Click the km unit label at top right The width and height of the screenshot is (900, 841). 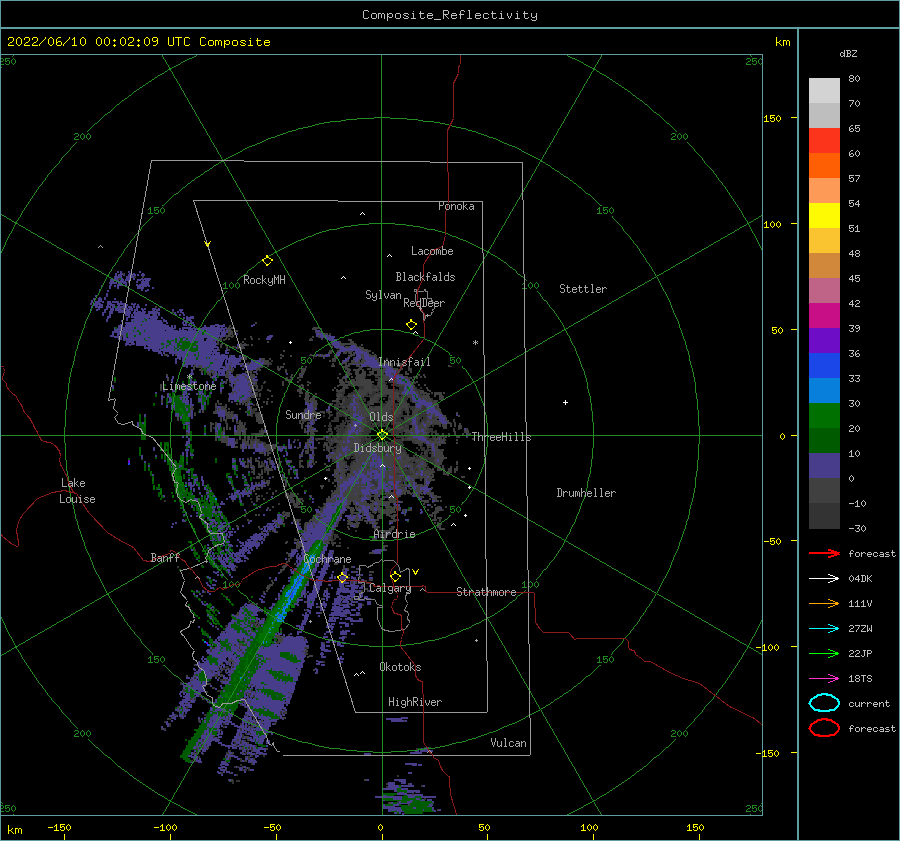(x=782, y=42)
